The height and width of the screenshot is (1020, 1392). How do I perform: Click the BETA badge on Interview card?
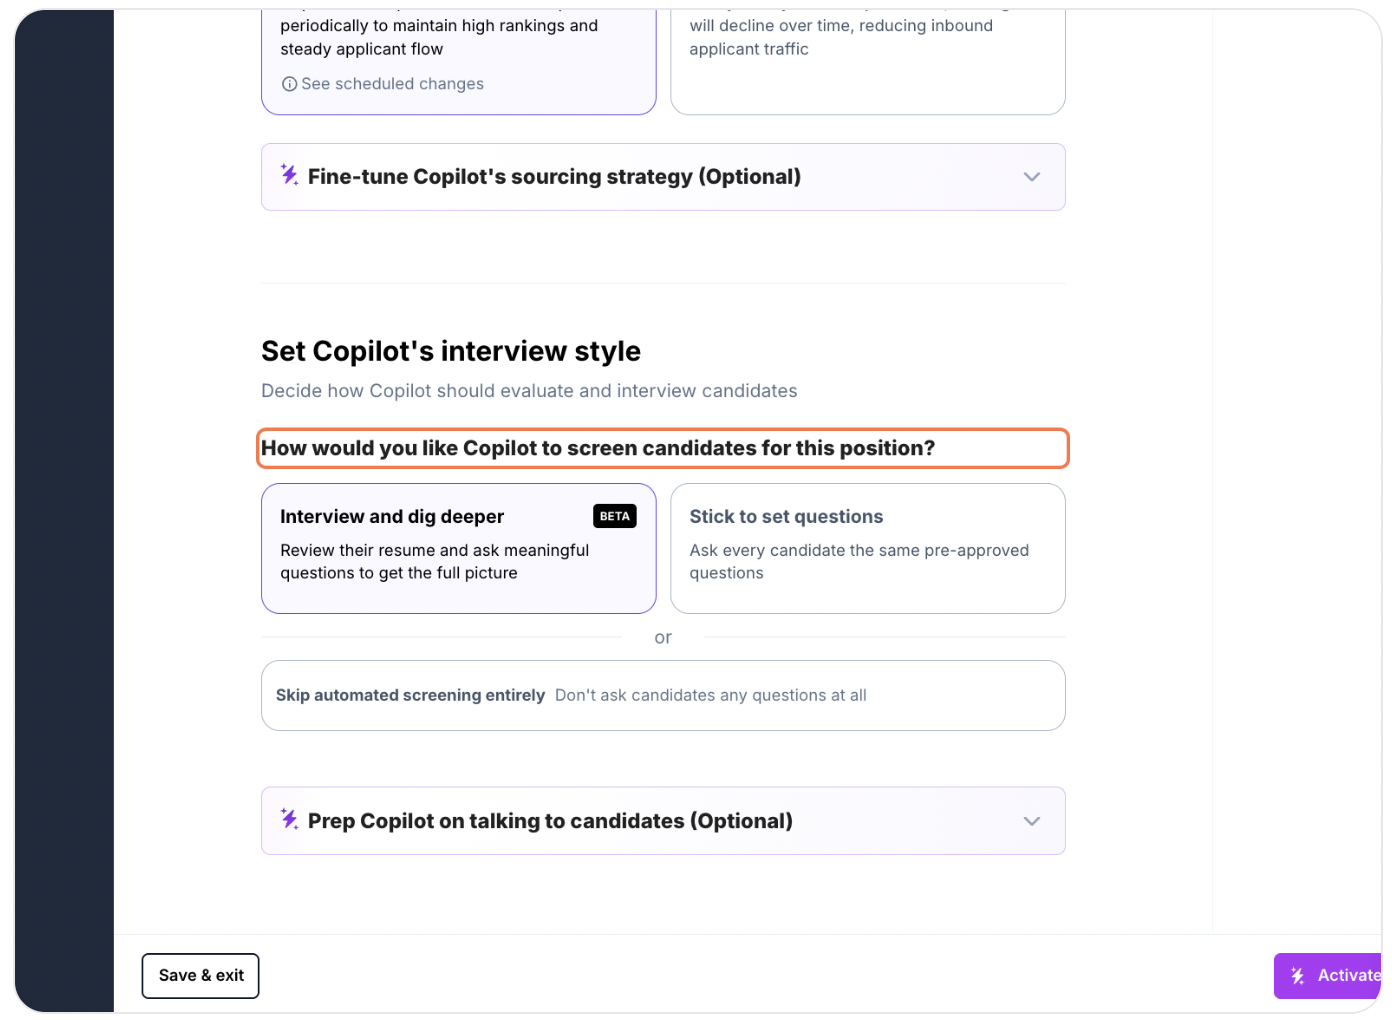coord(615,516)
